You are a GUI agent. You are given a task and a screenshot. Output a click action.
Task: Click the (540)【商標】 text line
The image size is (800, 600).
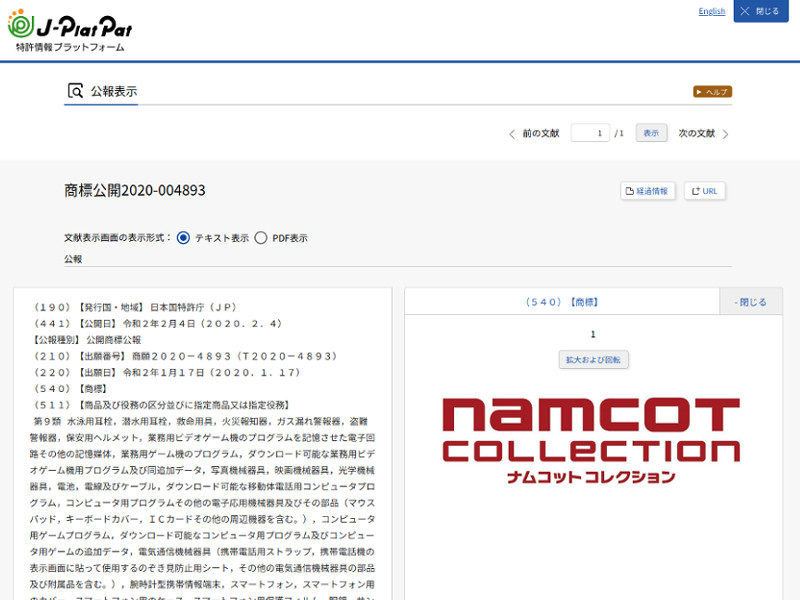point(70,389)
